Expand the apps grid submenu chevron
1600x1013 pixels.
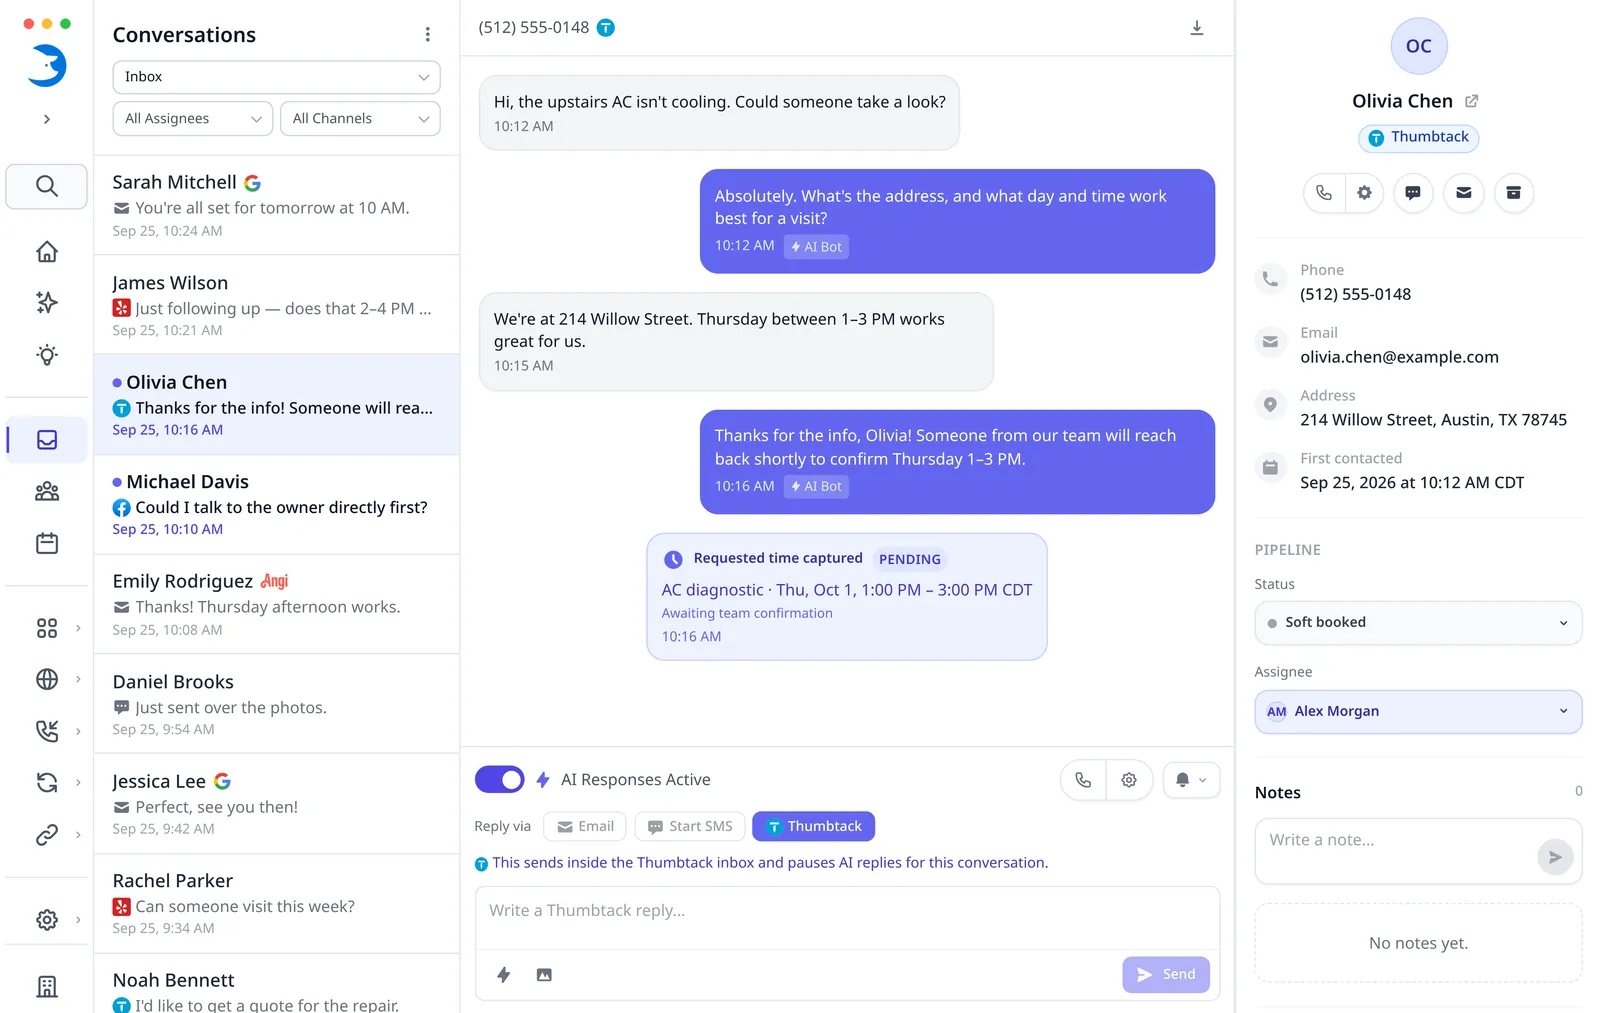click(x=78, y=628)
